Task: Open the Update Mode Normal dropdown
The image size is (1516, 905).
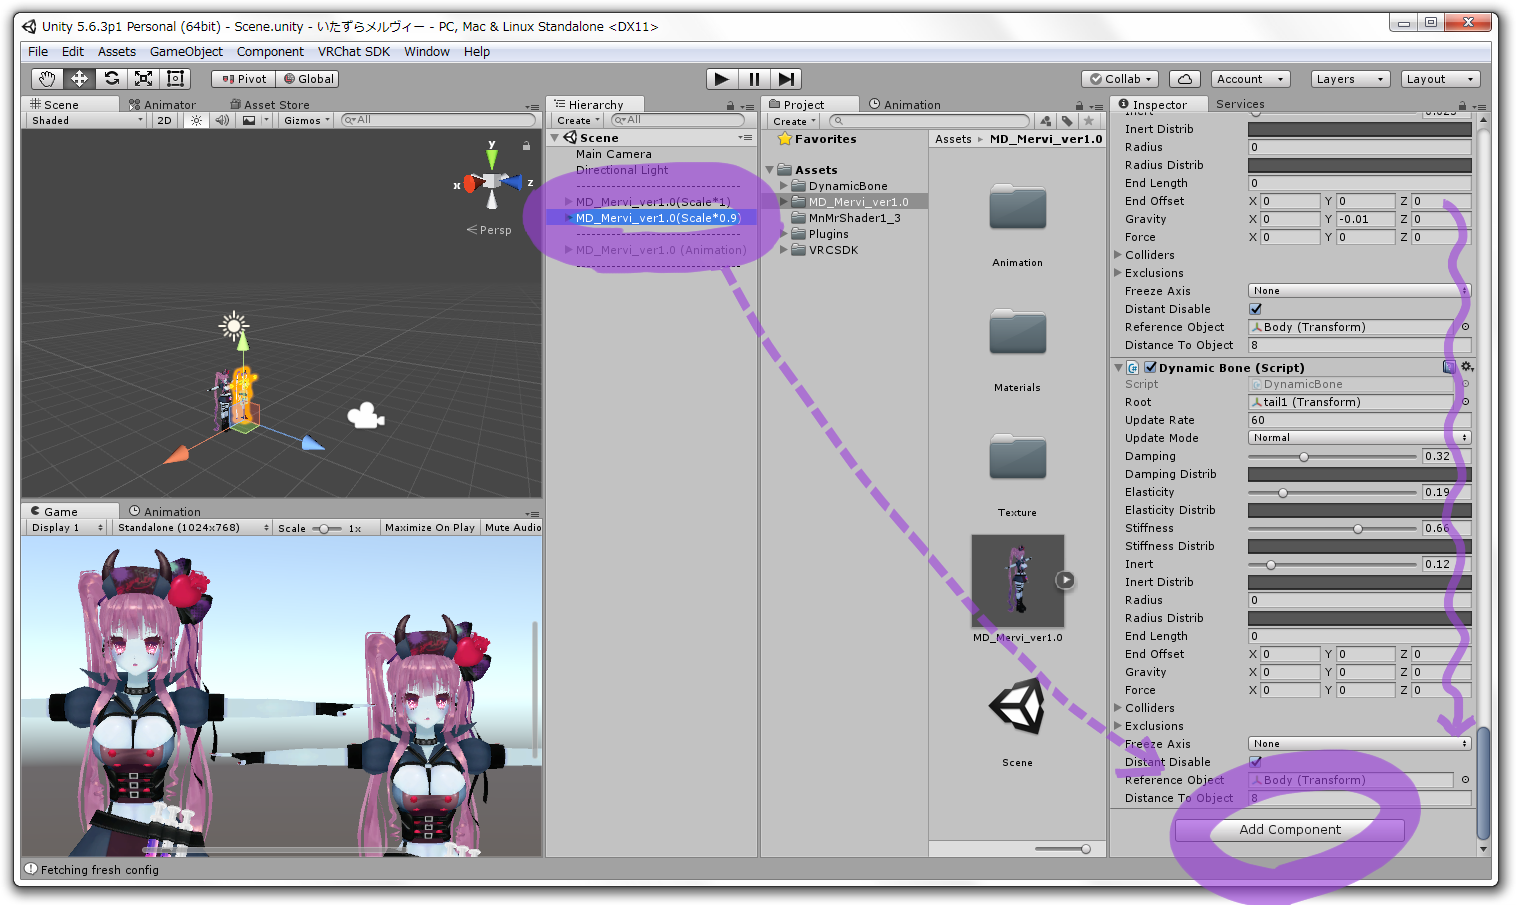Action: [x=1360, y=438]
